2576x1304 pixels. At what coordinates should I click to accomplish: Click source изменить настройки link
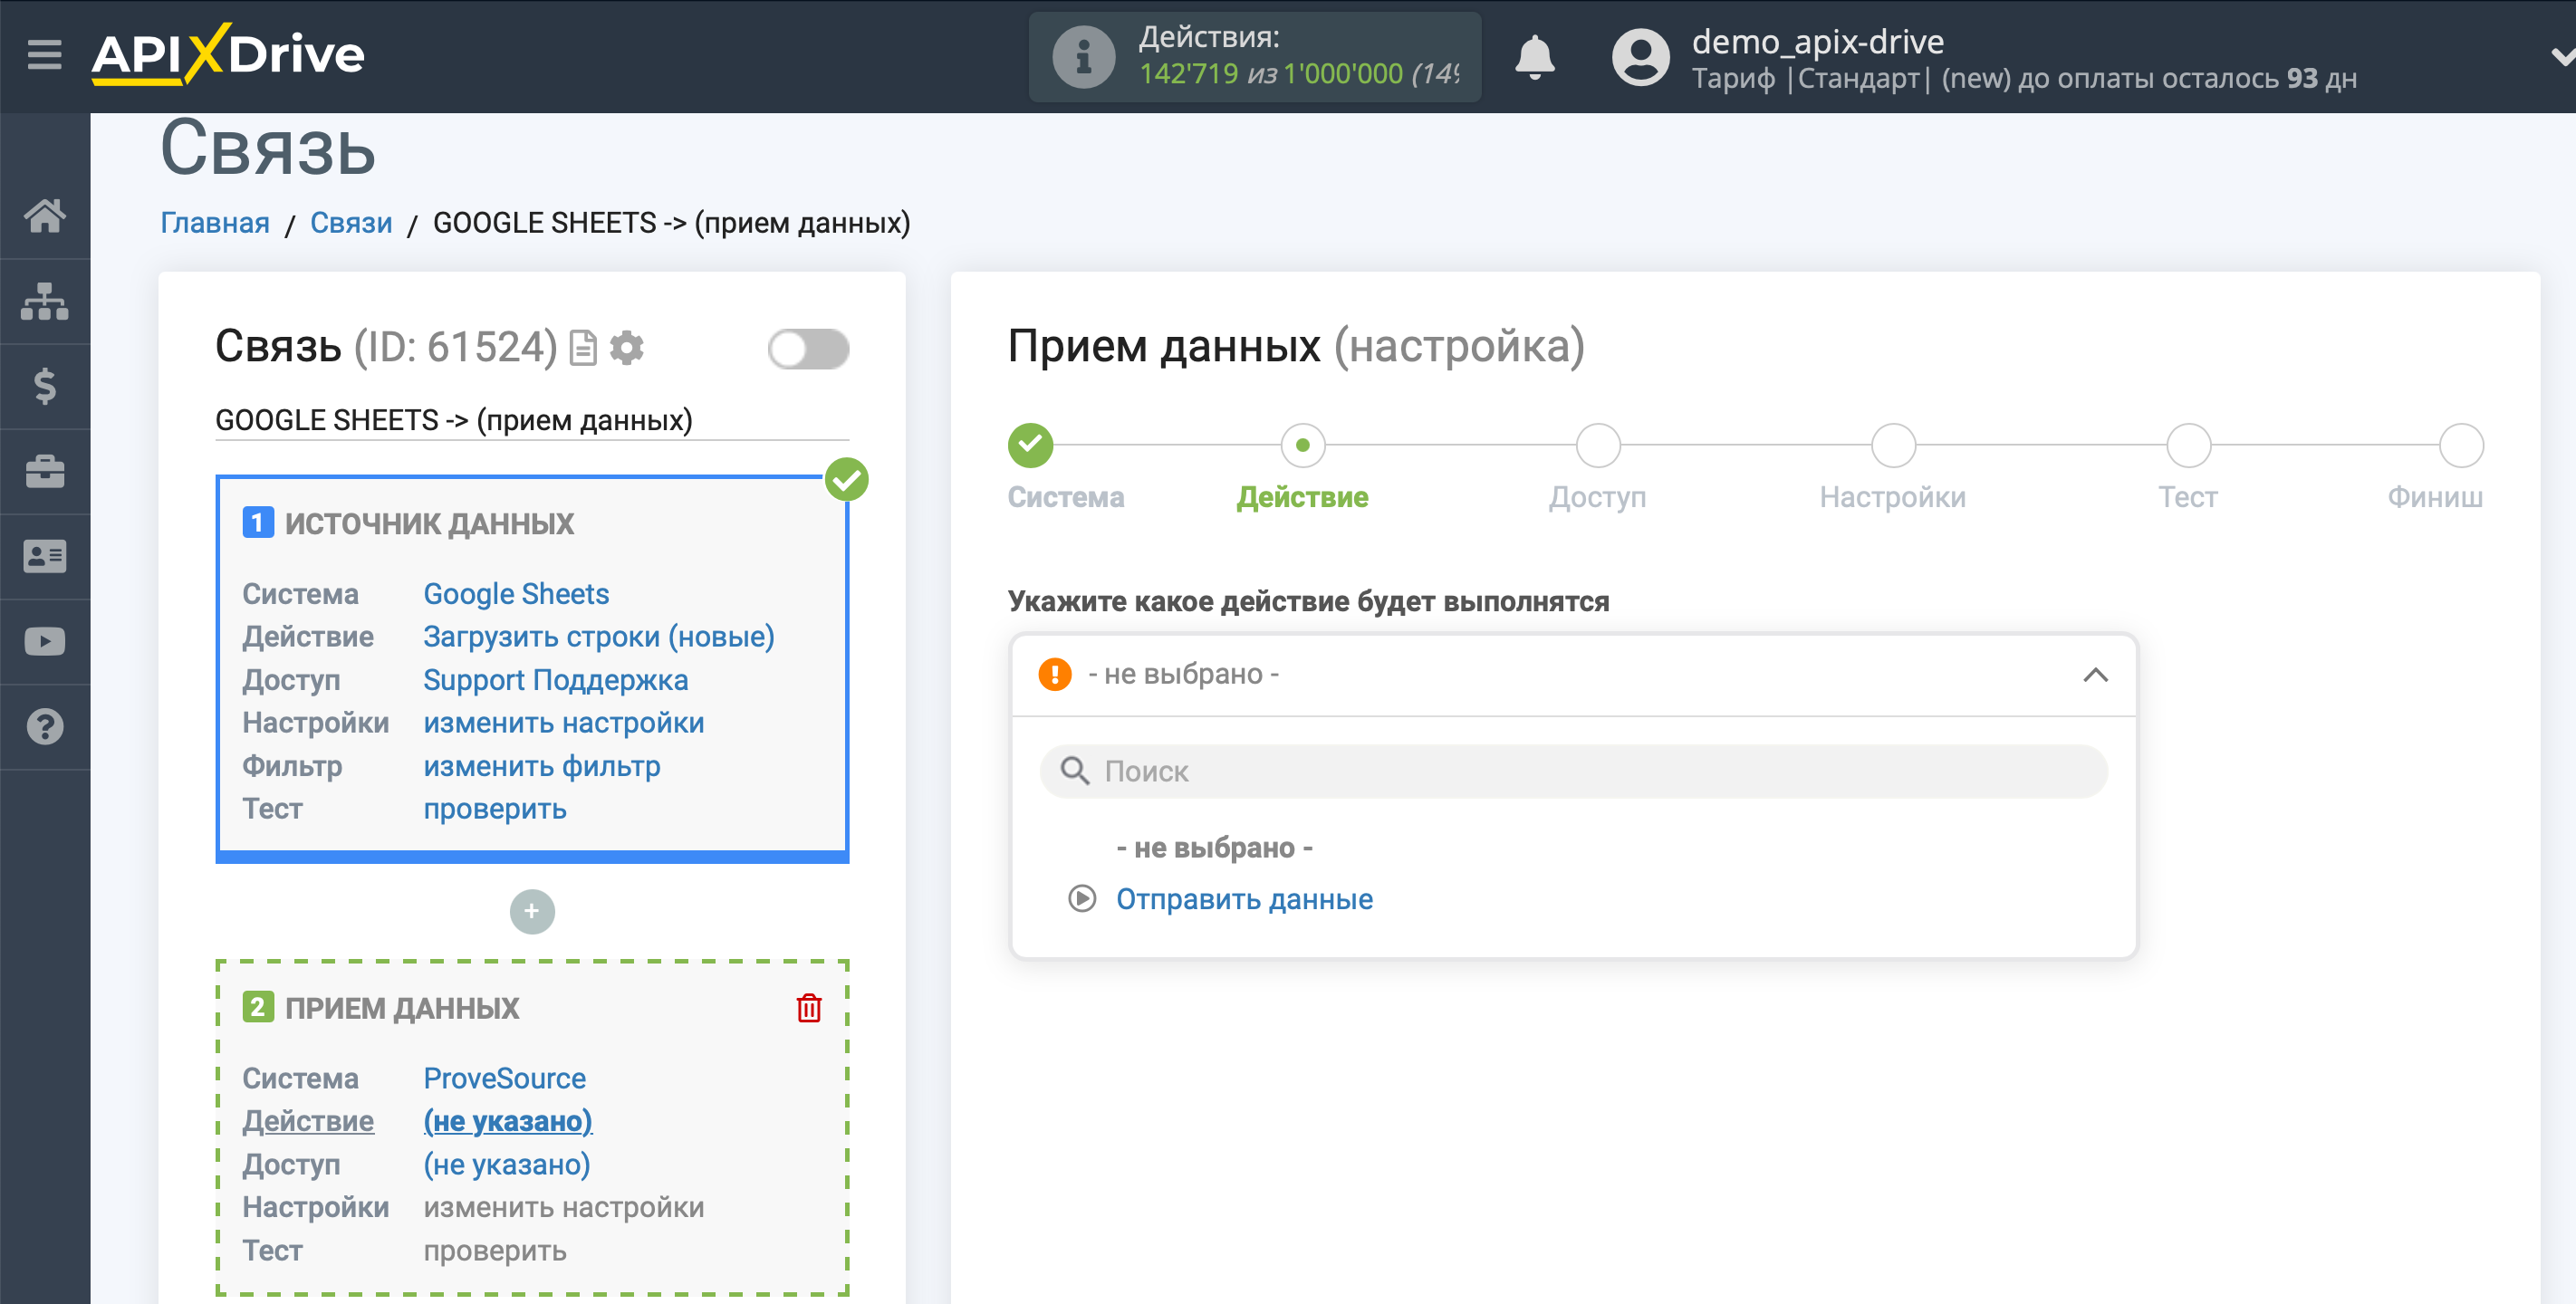[x=564, y=723]
